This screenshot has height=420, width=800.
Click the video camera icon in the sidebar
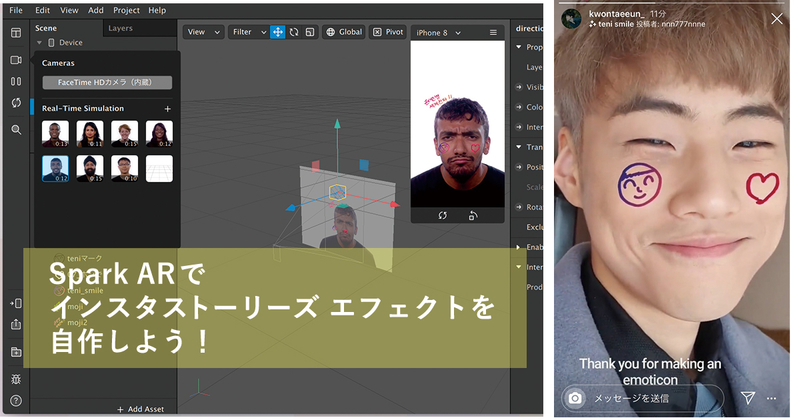[16, 60]
